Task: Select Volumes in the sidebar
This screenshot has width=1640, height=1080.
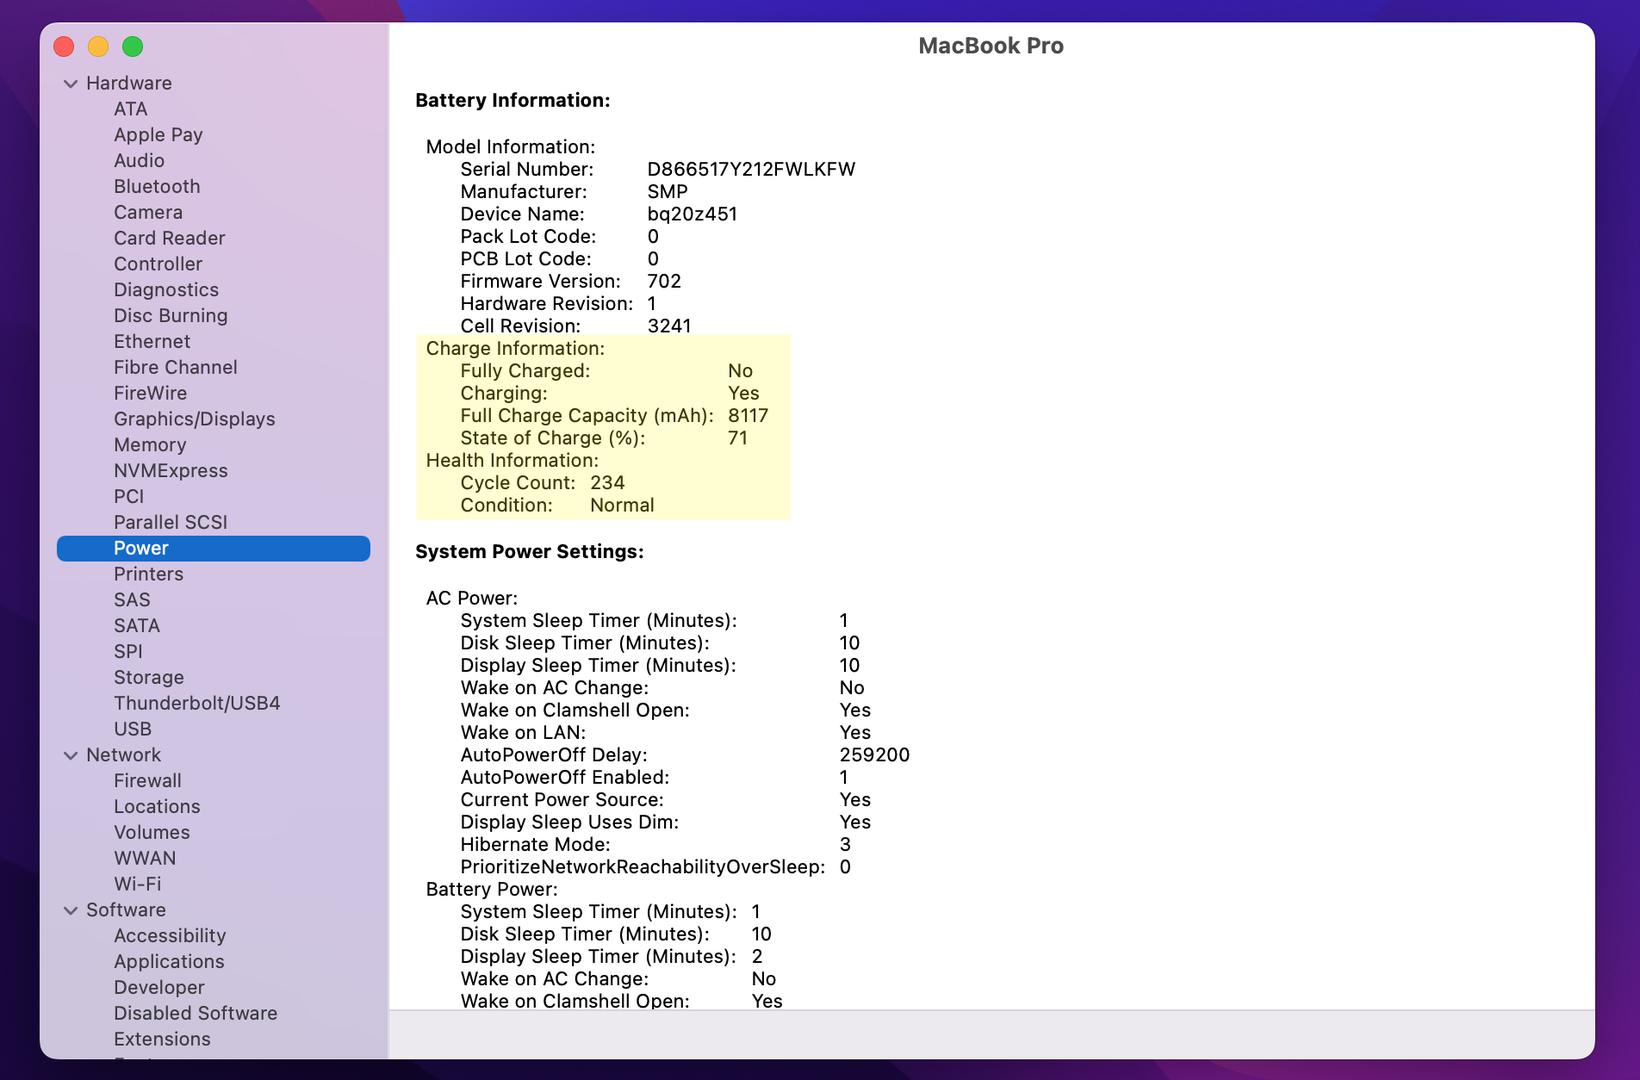Action: [152, 834]
